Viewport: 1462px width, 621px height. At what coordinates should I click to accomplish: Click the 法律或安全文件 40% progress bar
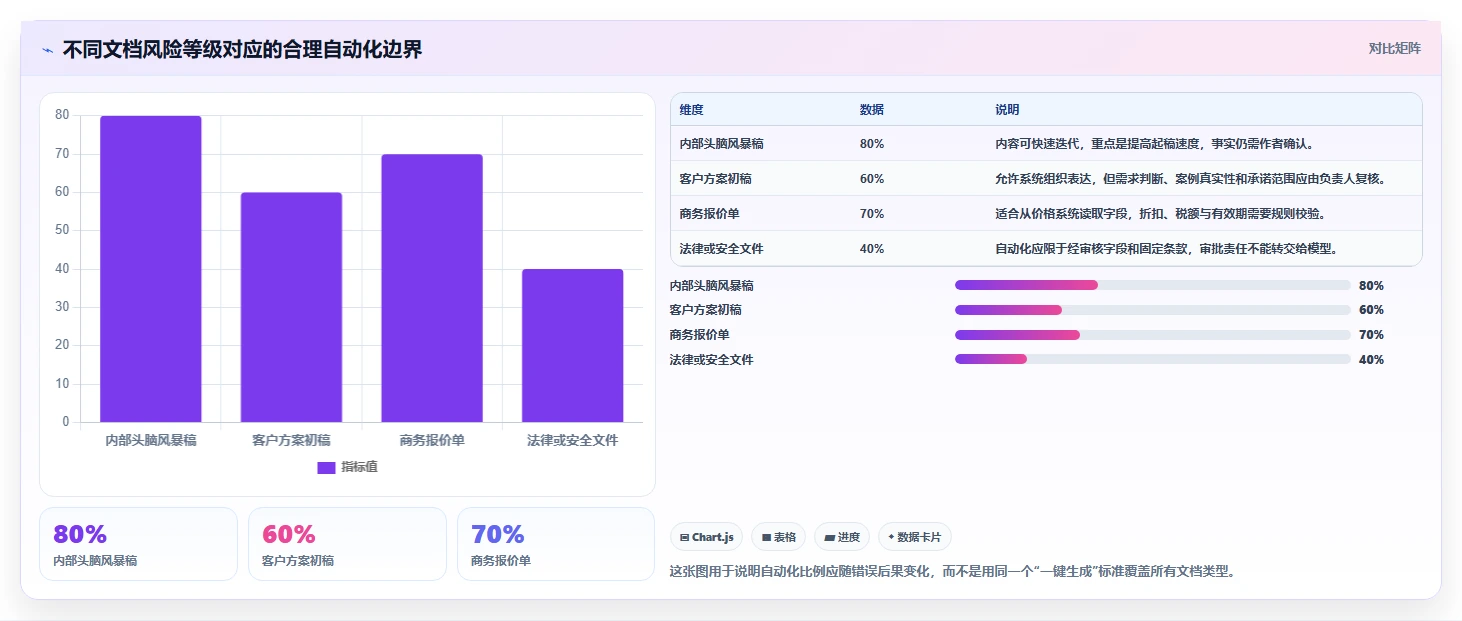(1153, 359)
